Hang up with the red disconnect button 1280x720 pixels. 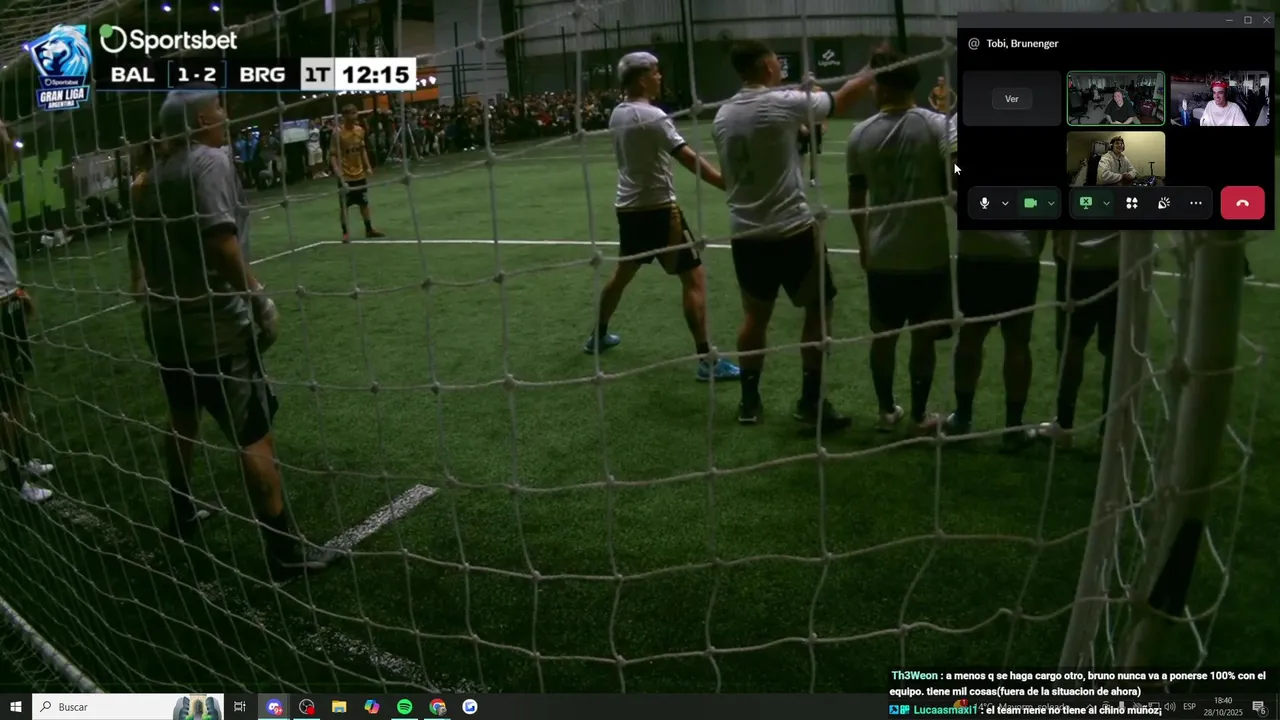[1242, 203]
